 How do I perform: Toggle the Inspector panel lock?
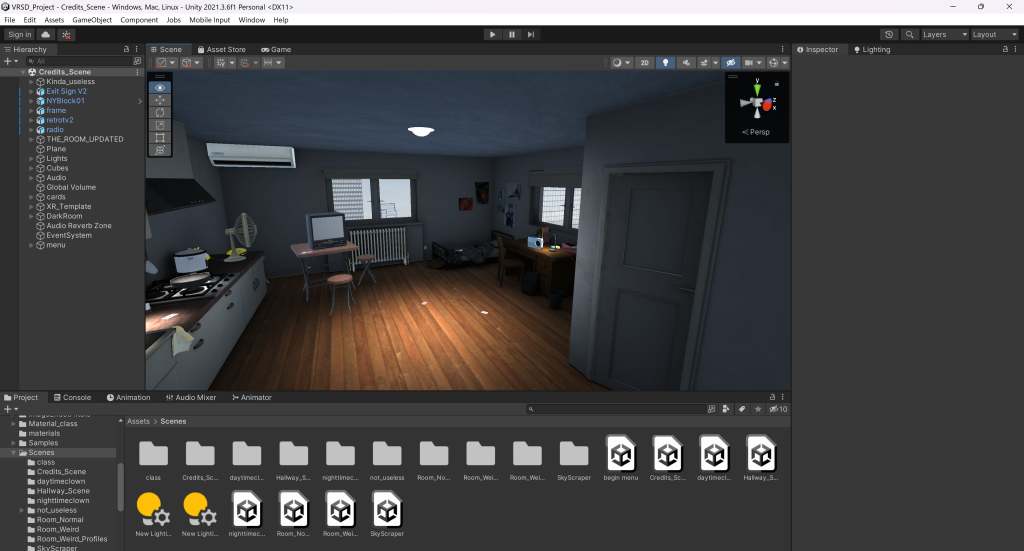tap(1005, 49)
